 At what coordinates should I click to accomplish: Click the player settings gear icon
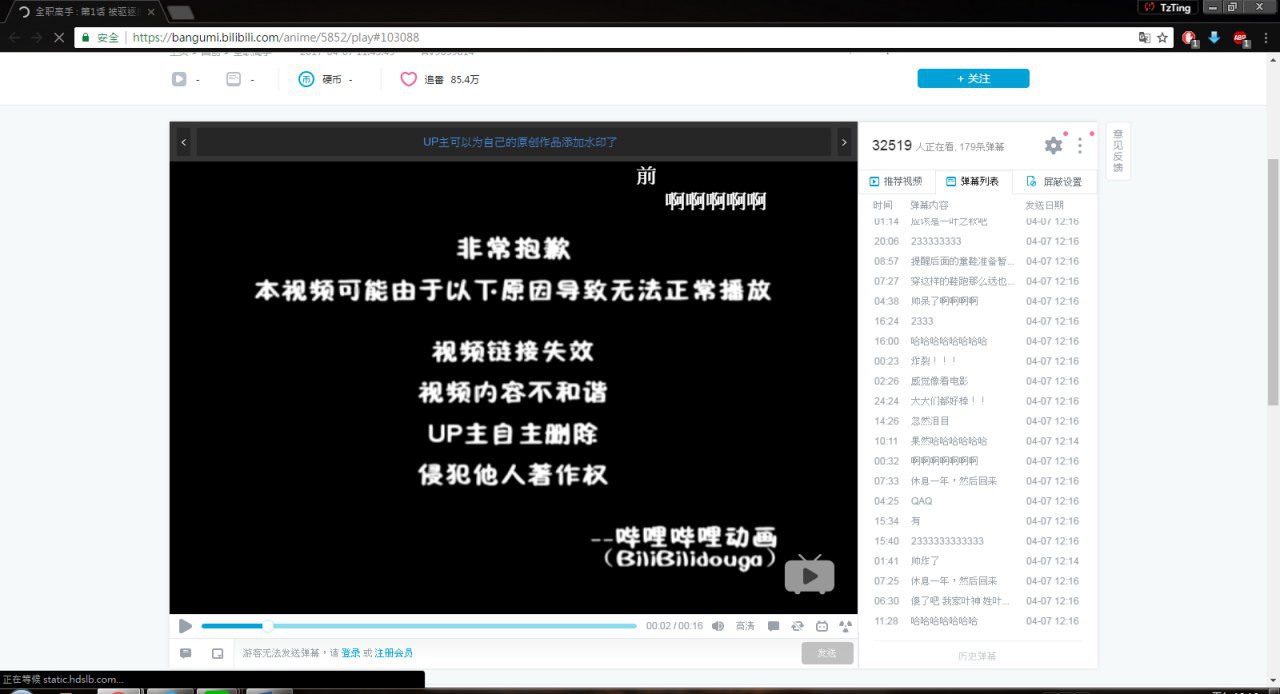click(x=1053, y=146)
